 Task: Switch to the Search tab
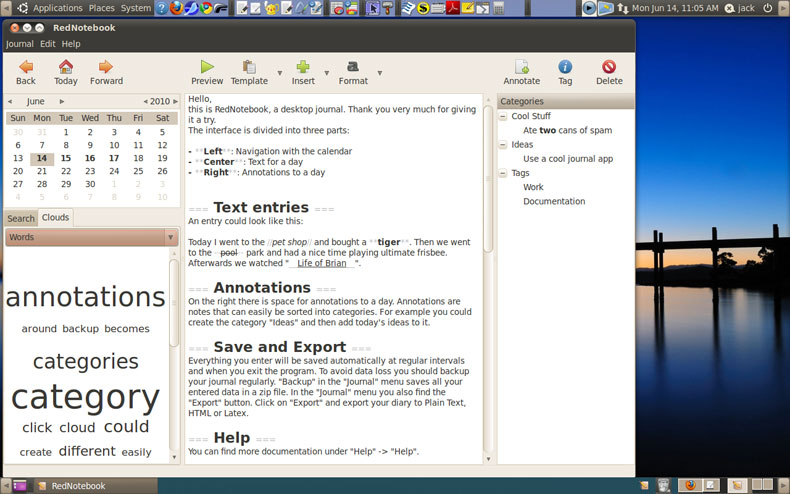21,218
